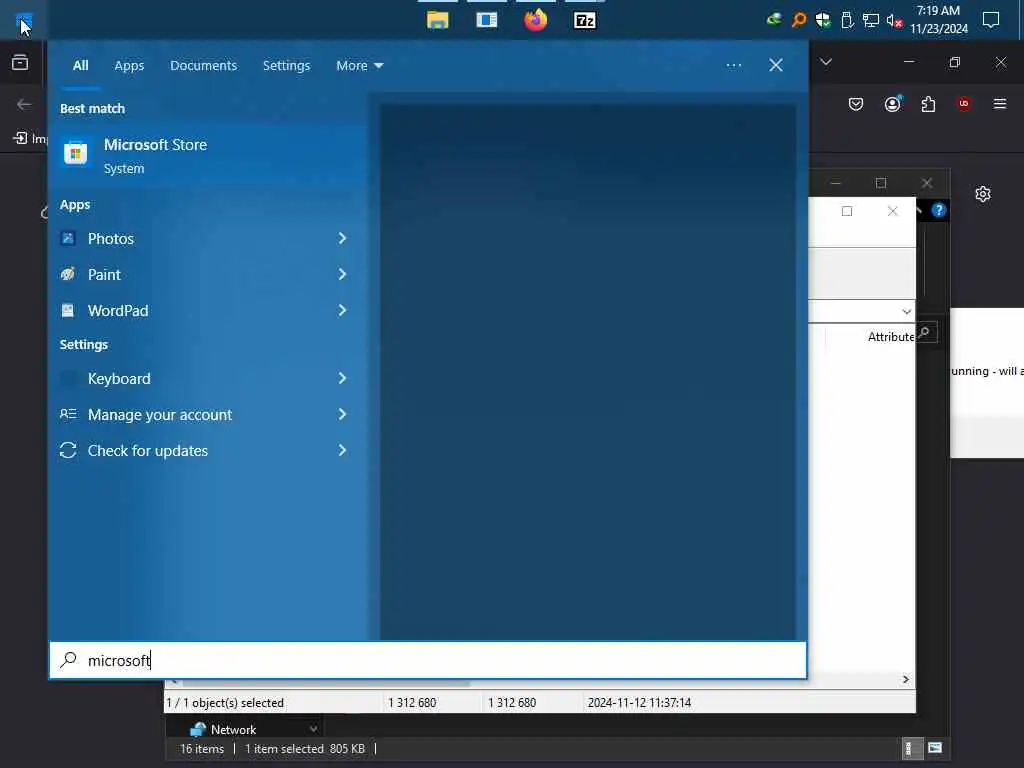Screen dimensions: 1024x768
Task: Open the Microsoft Store best match
Action: [208, 155]
